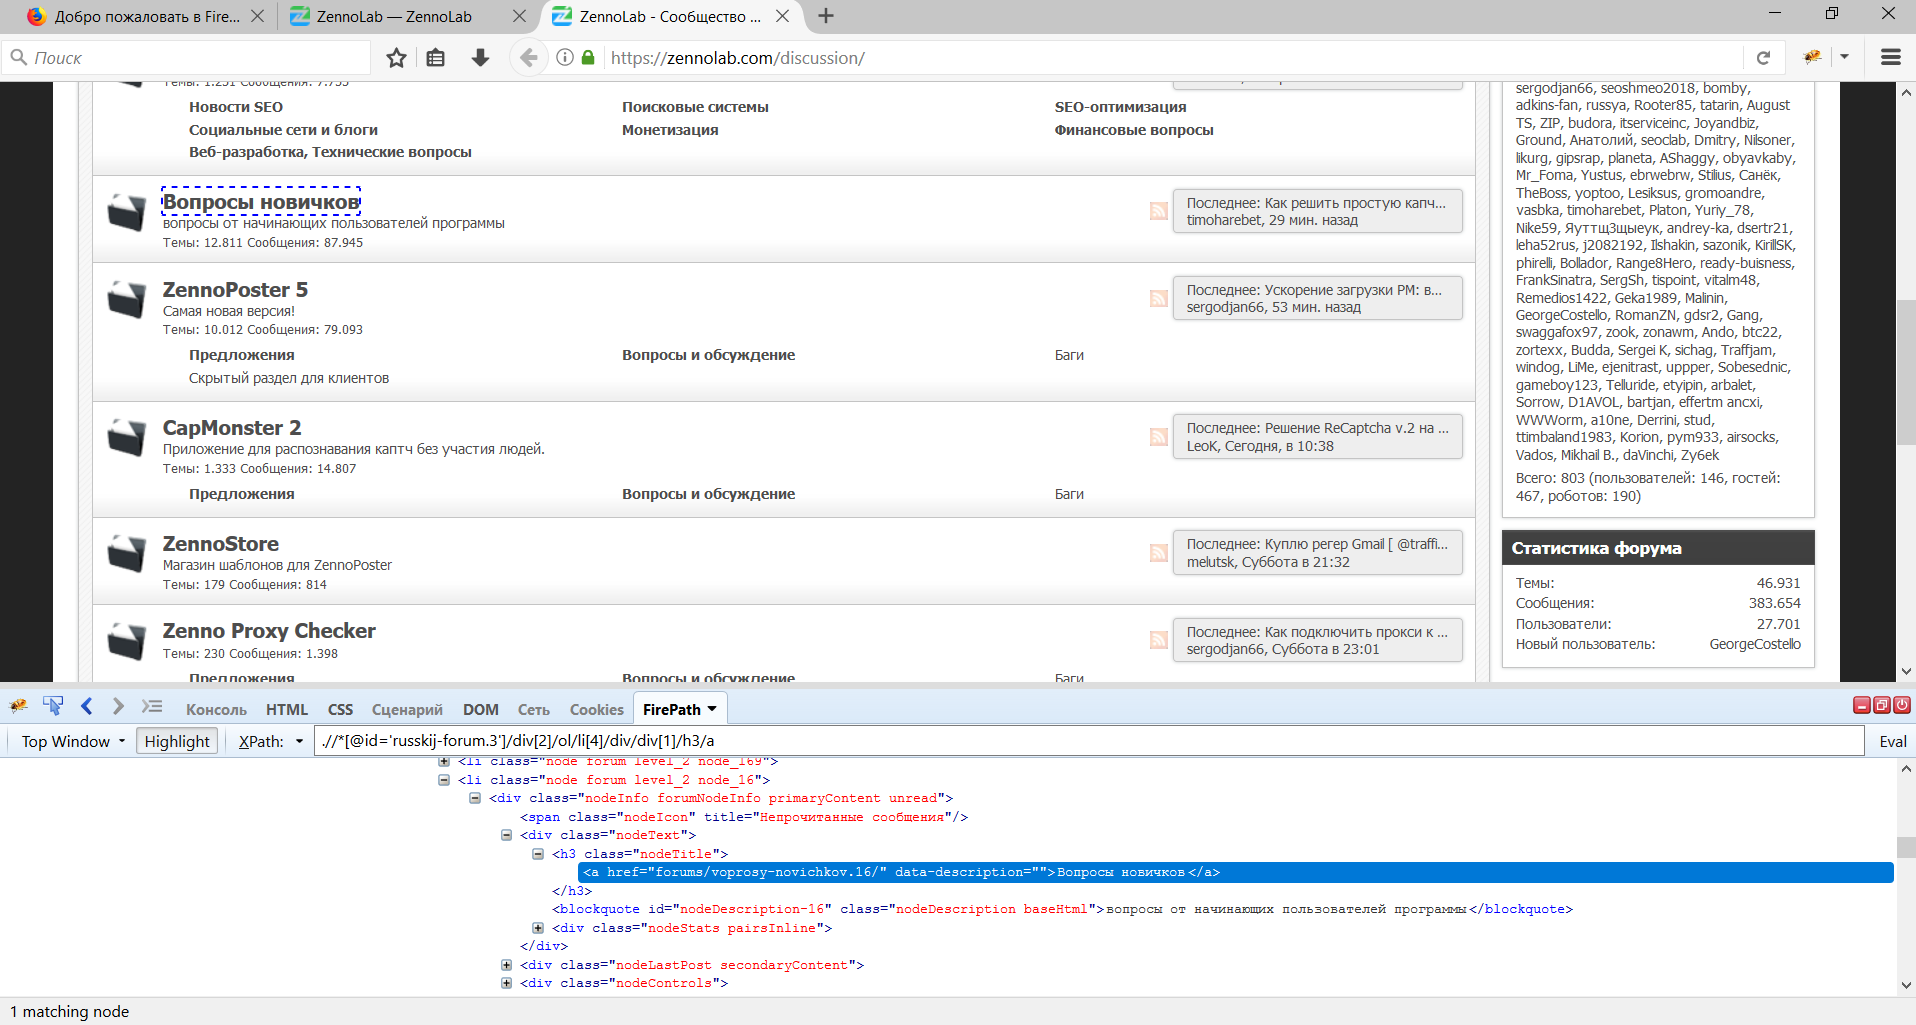Open the Firebug command line list icon
This screenshot has height=1025, width=1916.
(152, 706)
